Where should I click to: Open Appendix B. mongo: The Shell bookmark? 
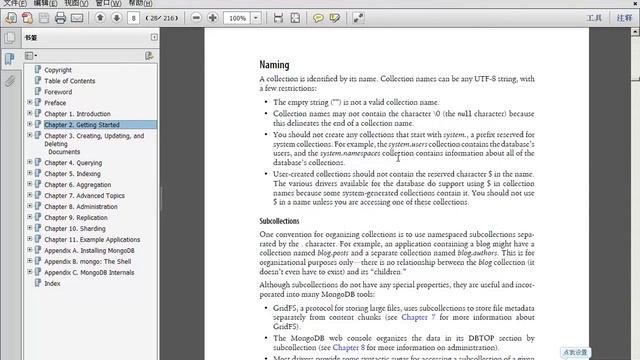(88, 261)
